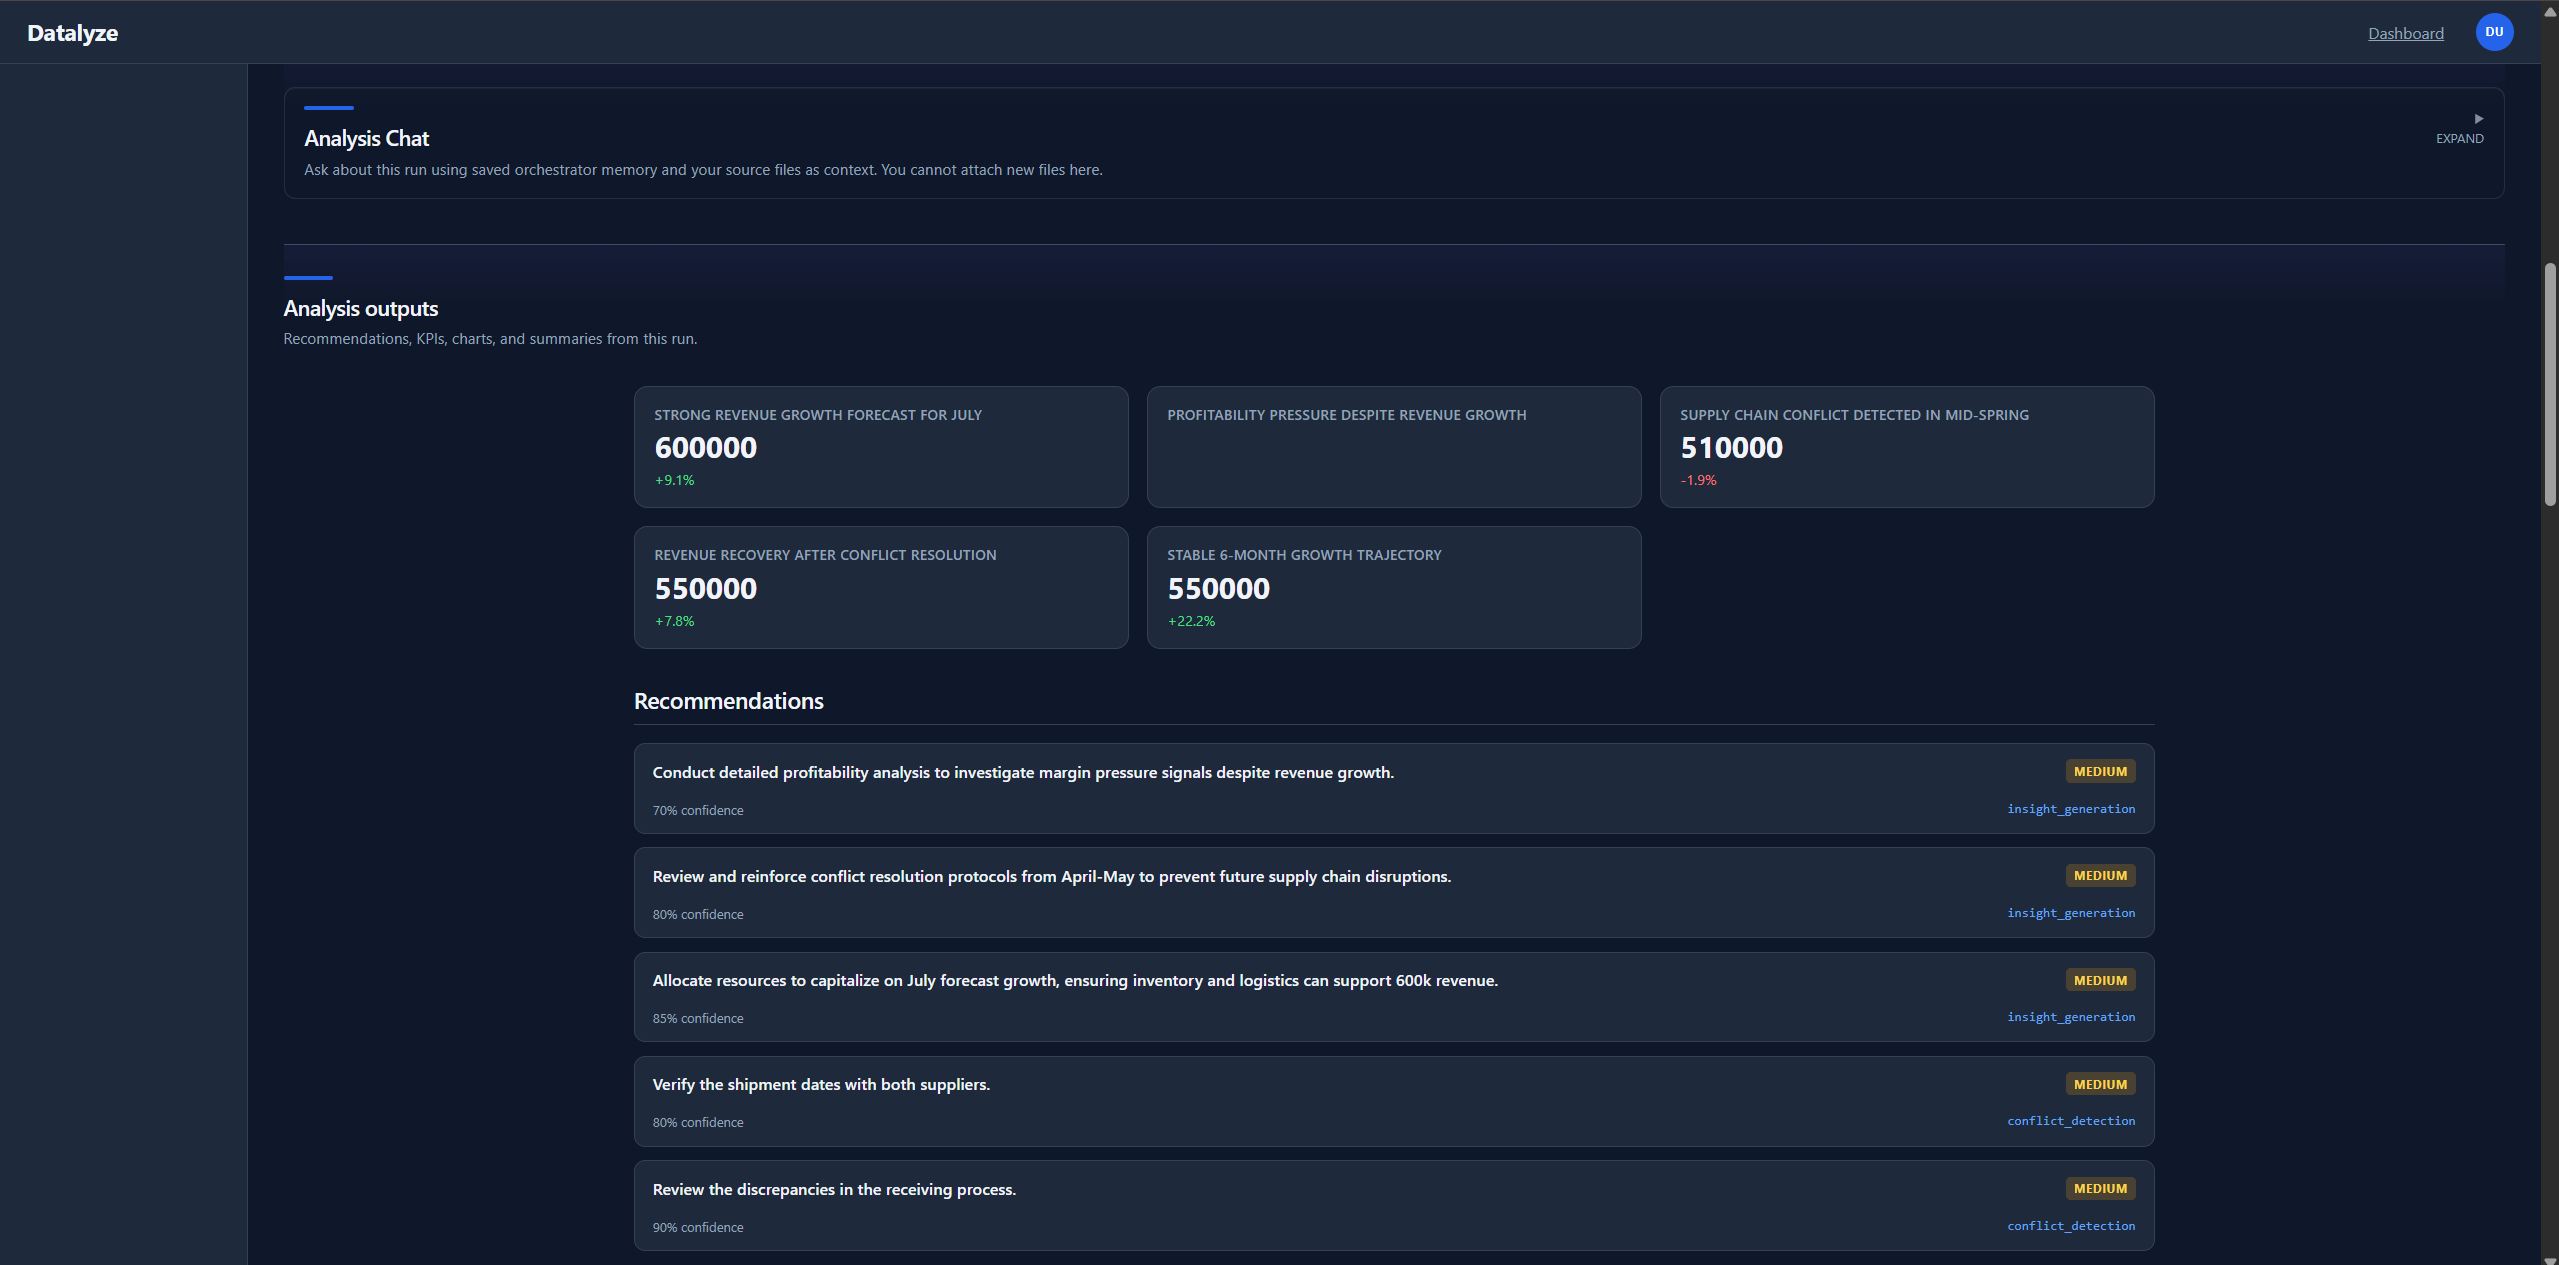Click insight_generation tag on conflict protocols recommendation

pos(2070,913)
